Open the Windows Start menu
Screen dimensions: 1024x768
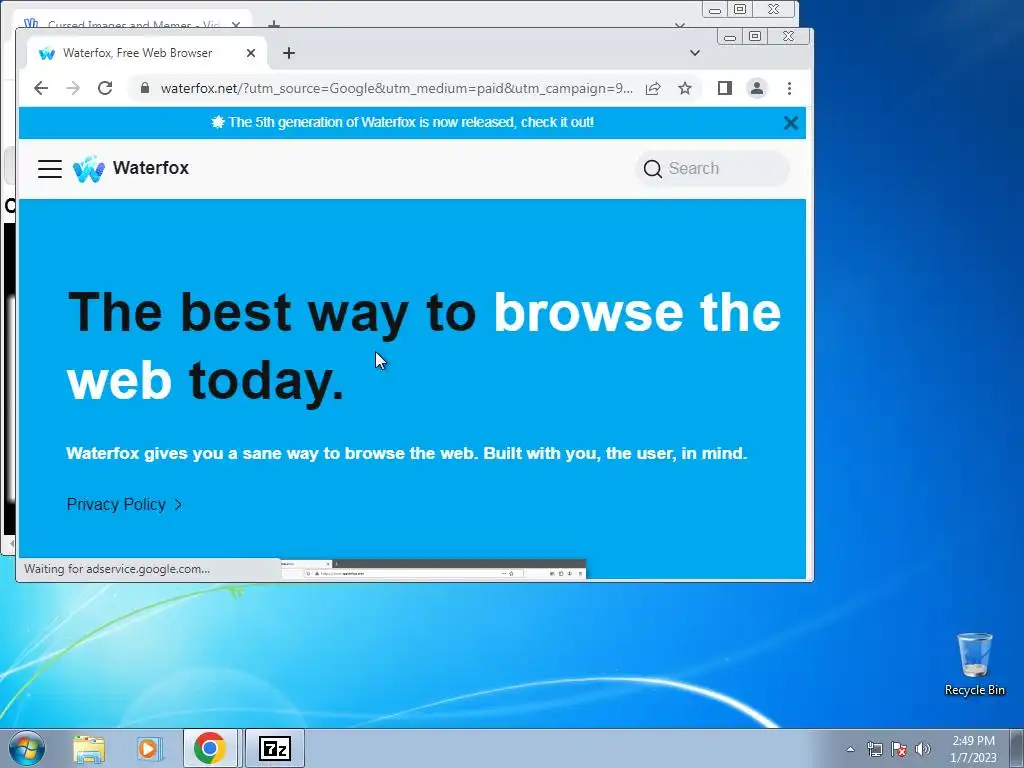click(27, 748)
